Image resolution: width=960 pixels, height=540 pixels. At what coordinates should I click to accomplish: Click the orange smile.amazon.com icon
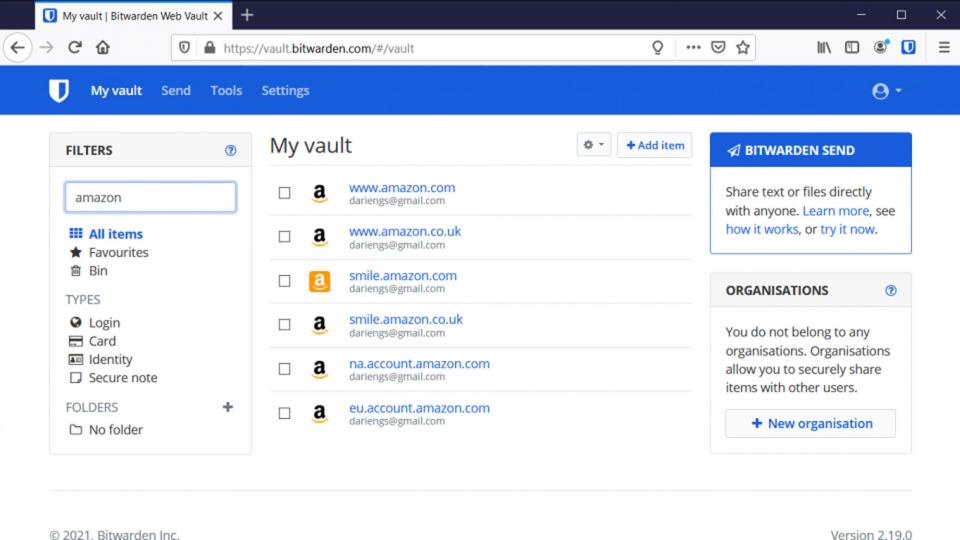(x=320, y=282)
